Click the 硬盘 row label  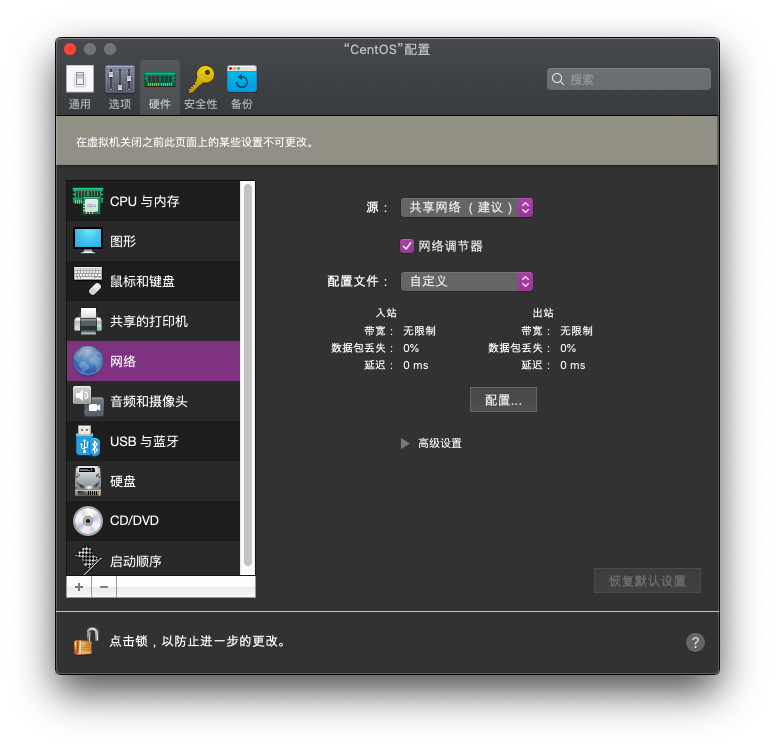[x=123, y=481]
